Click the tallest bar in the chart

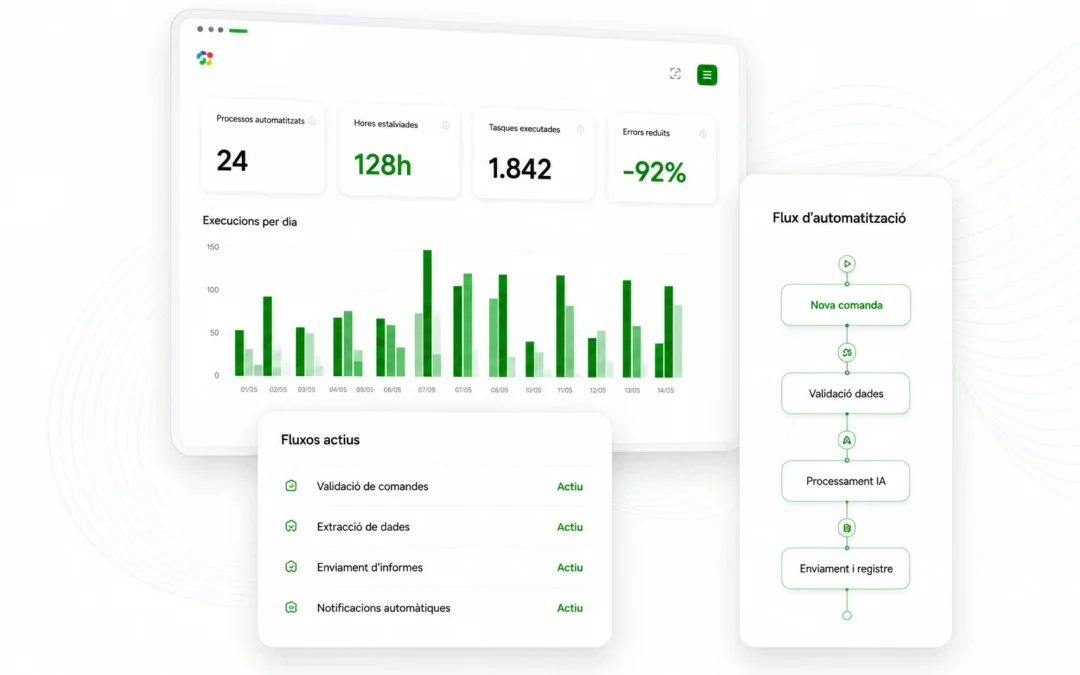(x=427, y=313)
